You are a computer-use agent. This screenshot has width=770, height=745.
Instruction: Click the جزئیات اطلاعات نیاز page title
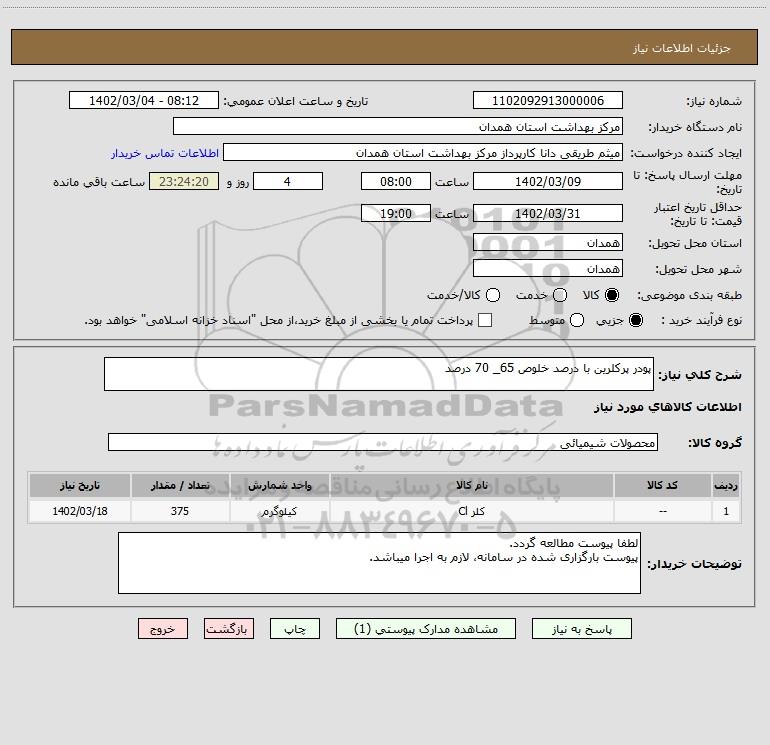[681, 48]
